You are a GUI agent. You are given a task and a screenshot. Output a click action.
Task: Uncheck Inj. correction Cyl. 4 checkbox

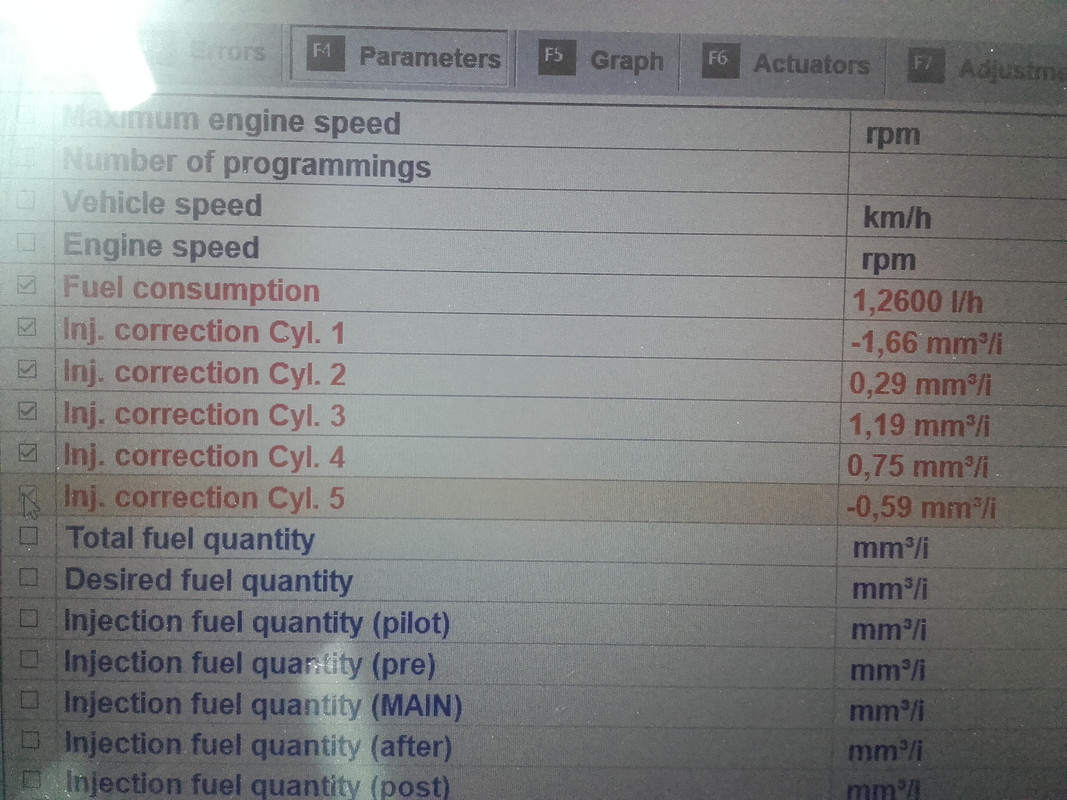click(x=28, y=452)
